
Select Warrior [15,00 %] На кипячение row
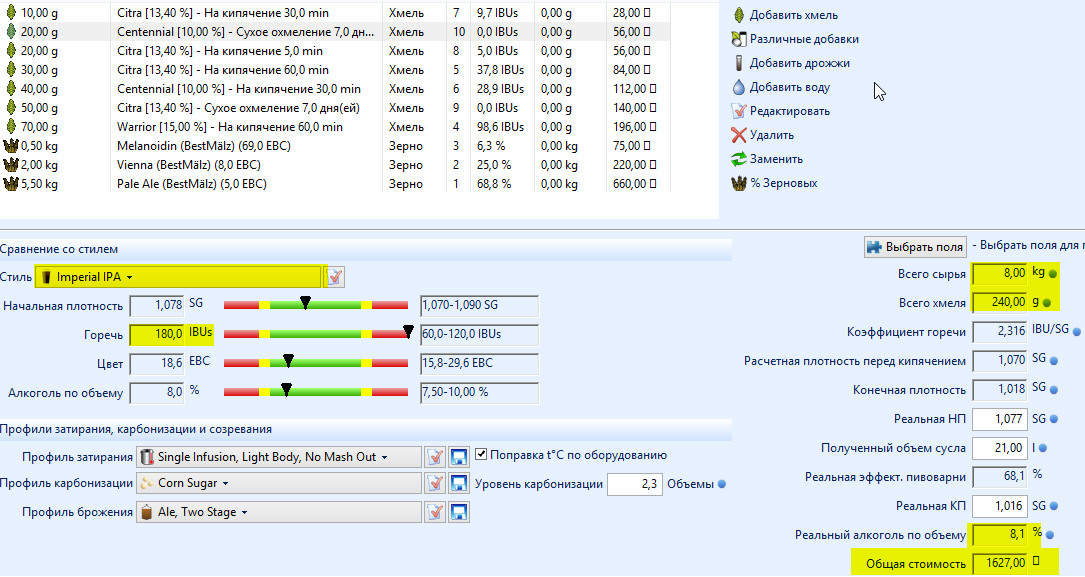(x=335, y=127)
